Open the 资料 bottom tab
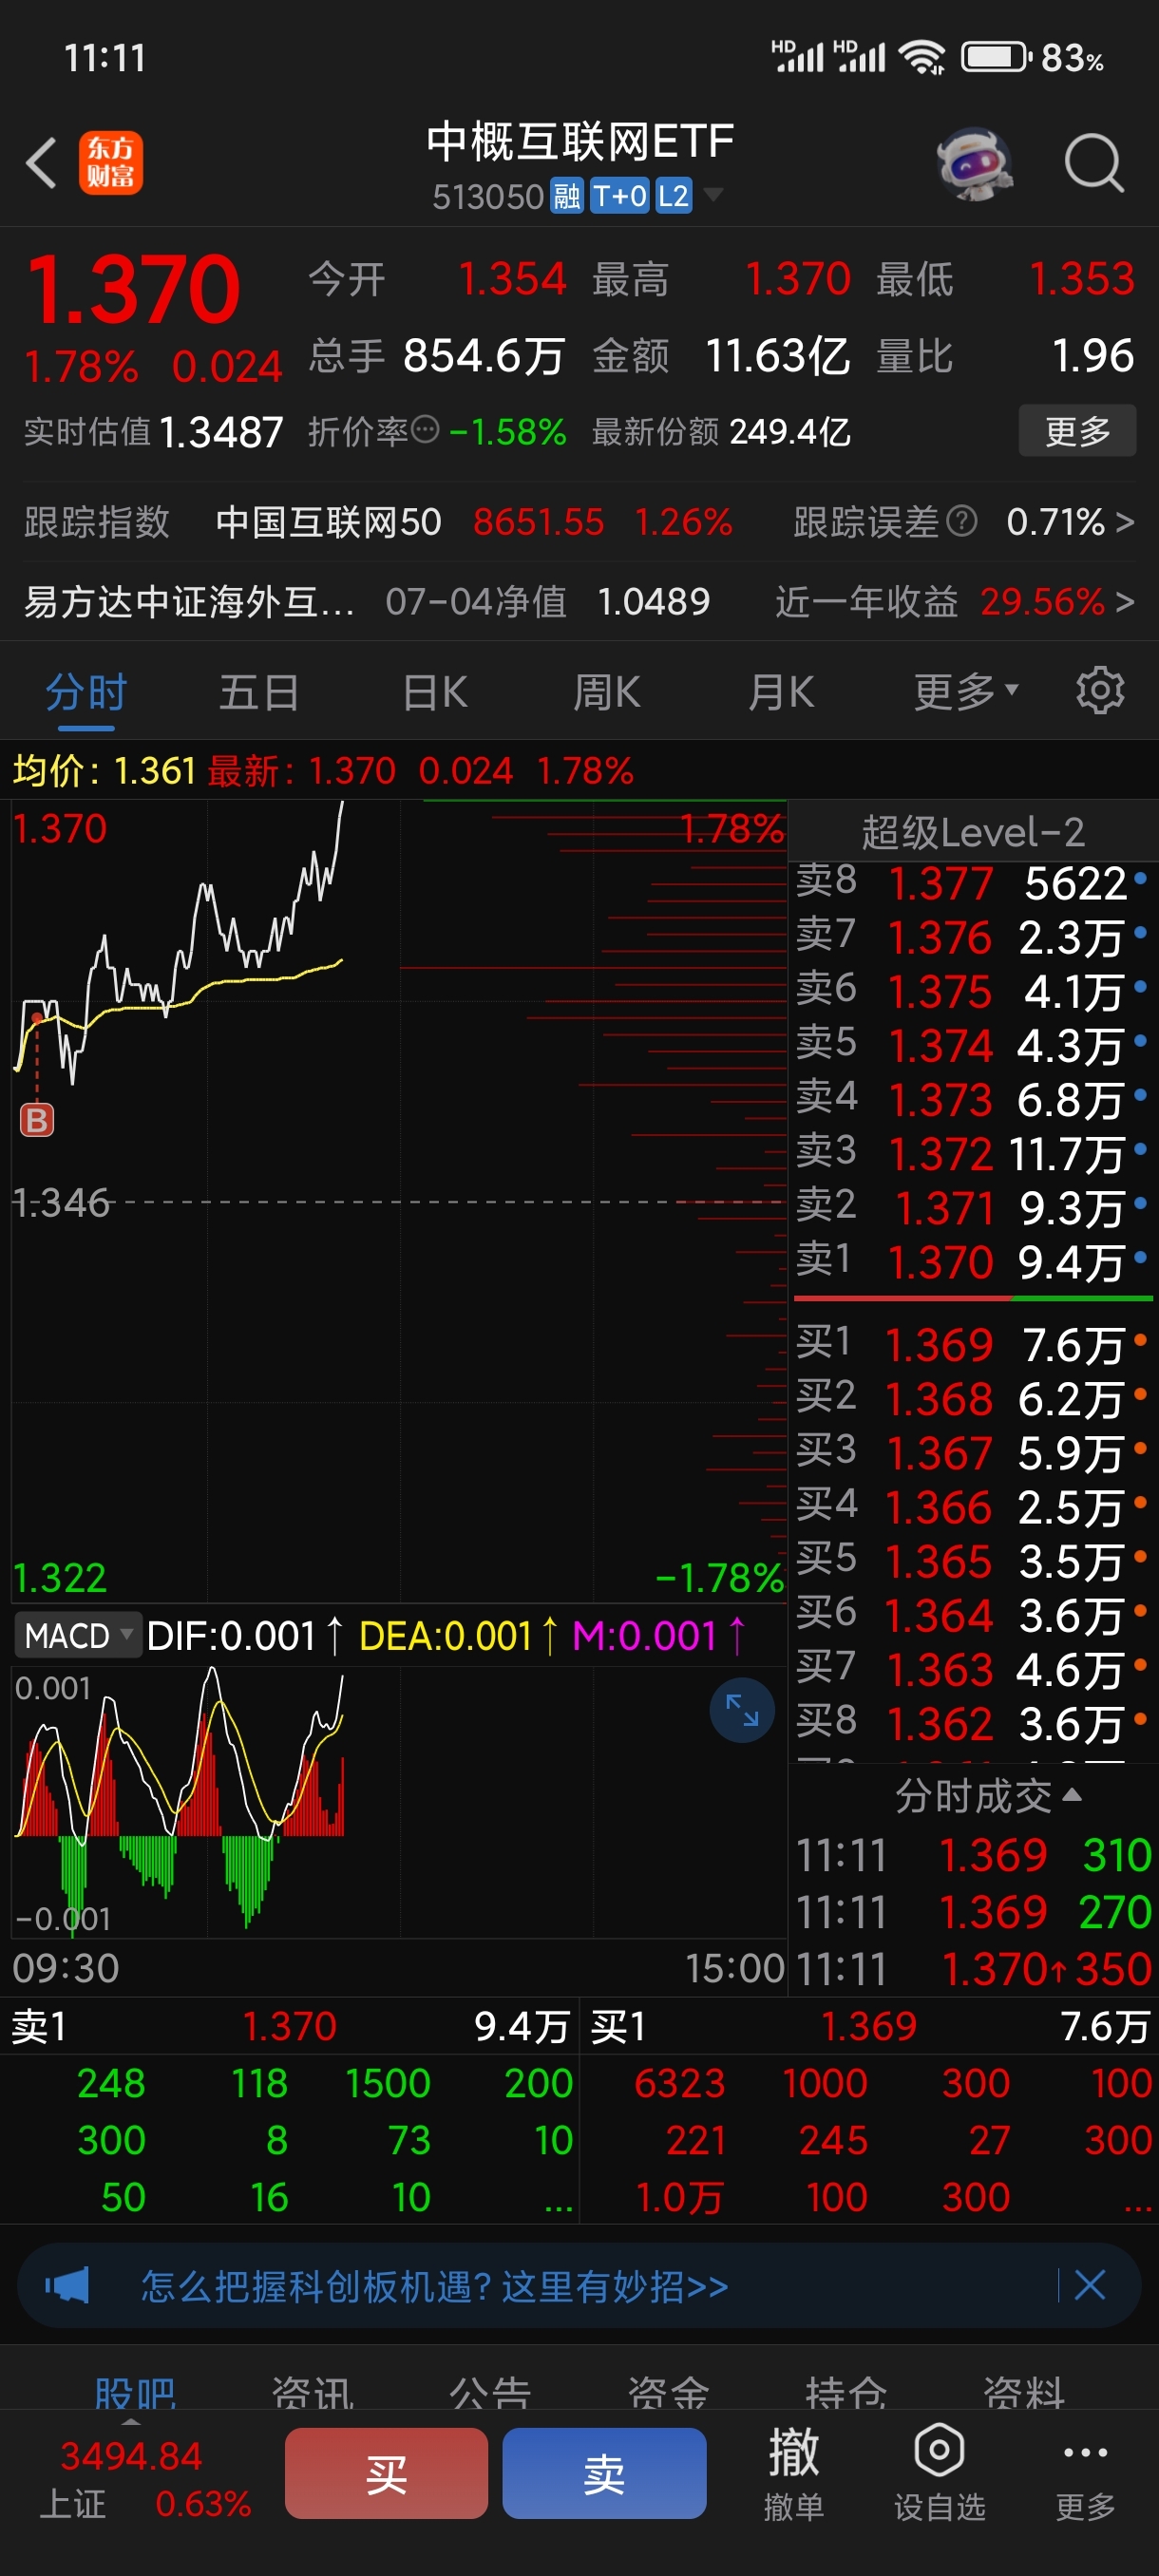This screenshot has width=1159, height=2576. click(x=1024, y=2393)
